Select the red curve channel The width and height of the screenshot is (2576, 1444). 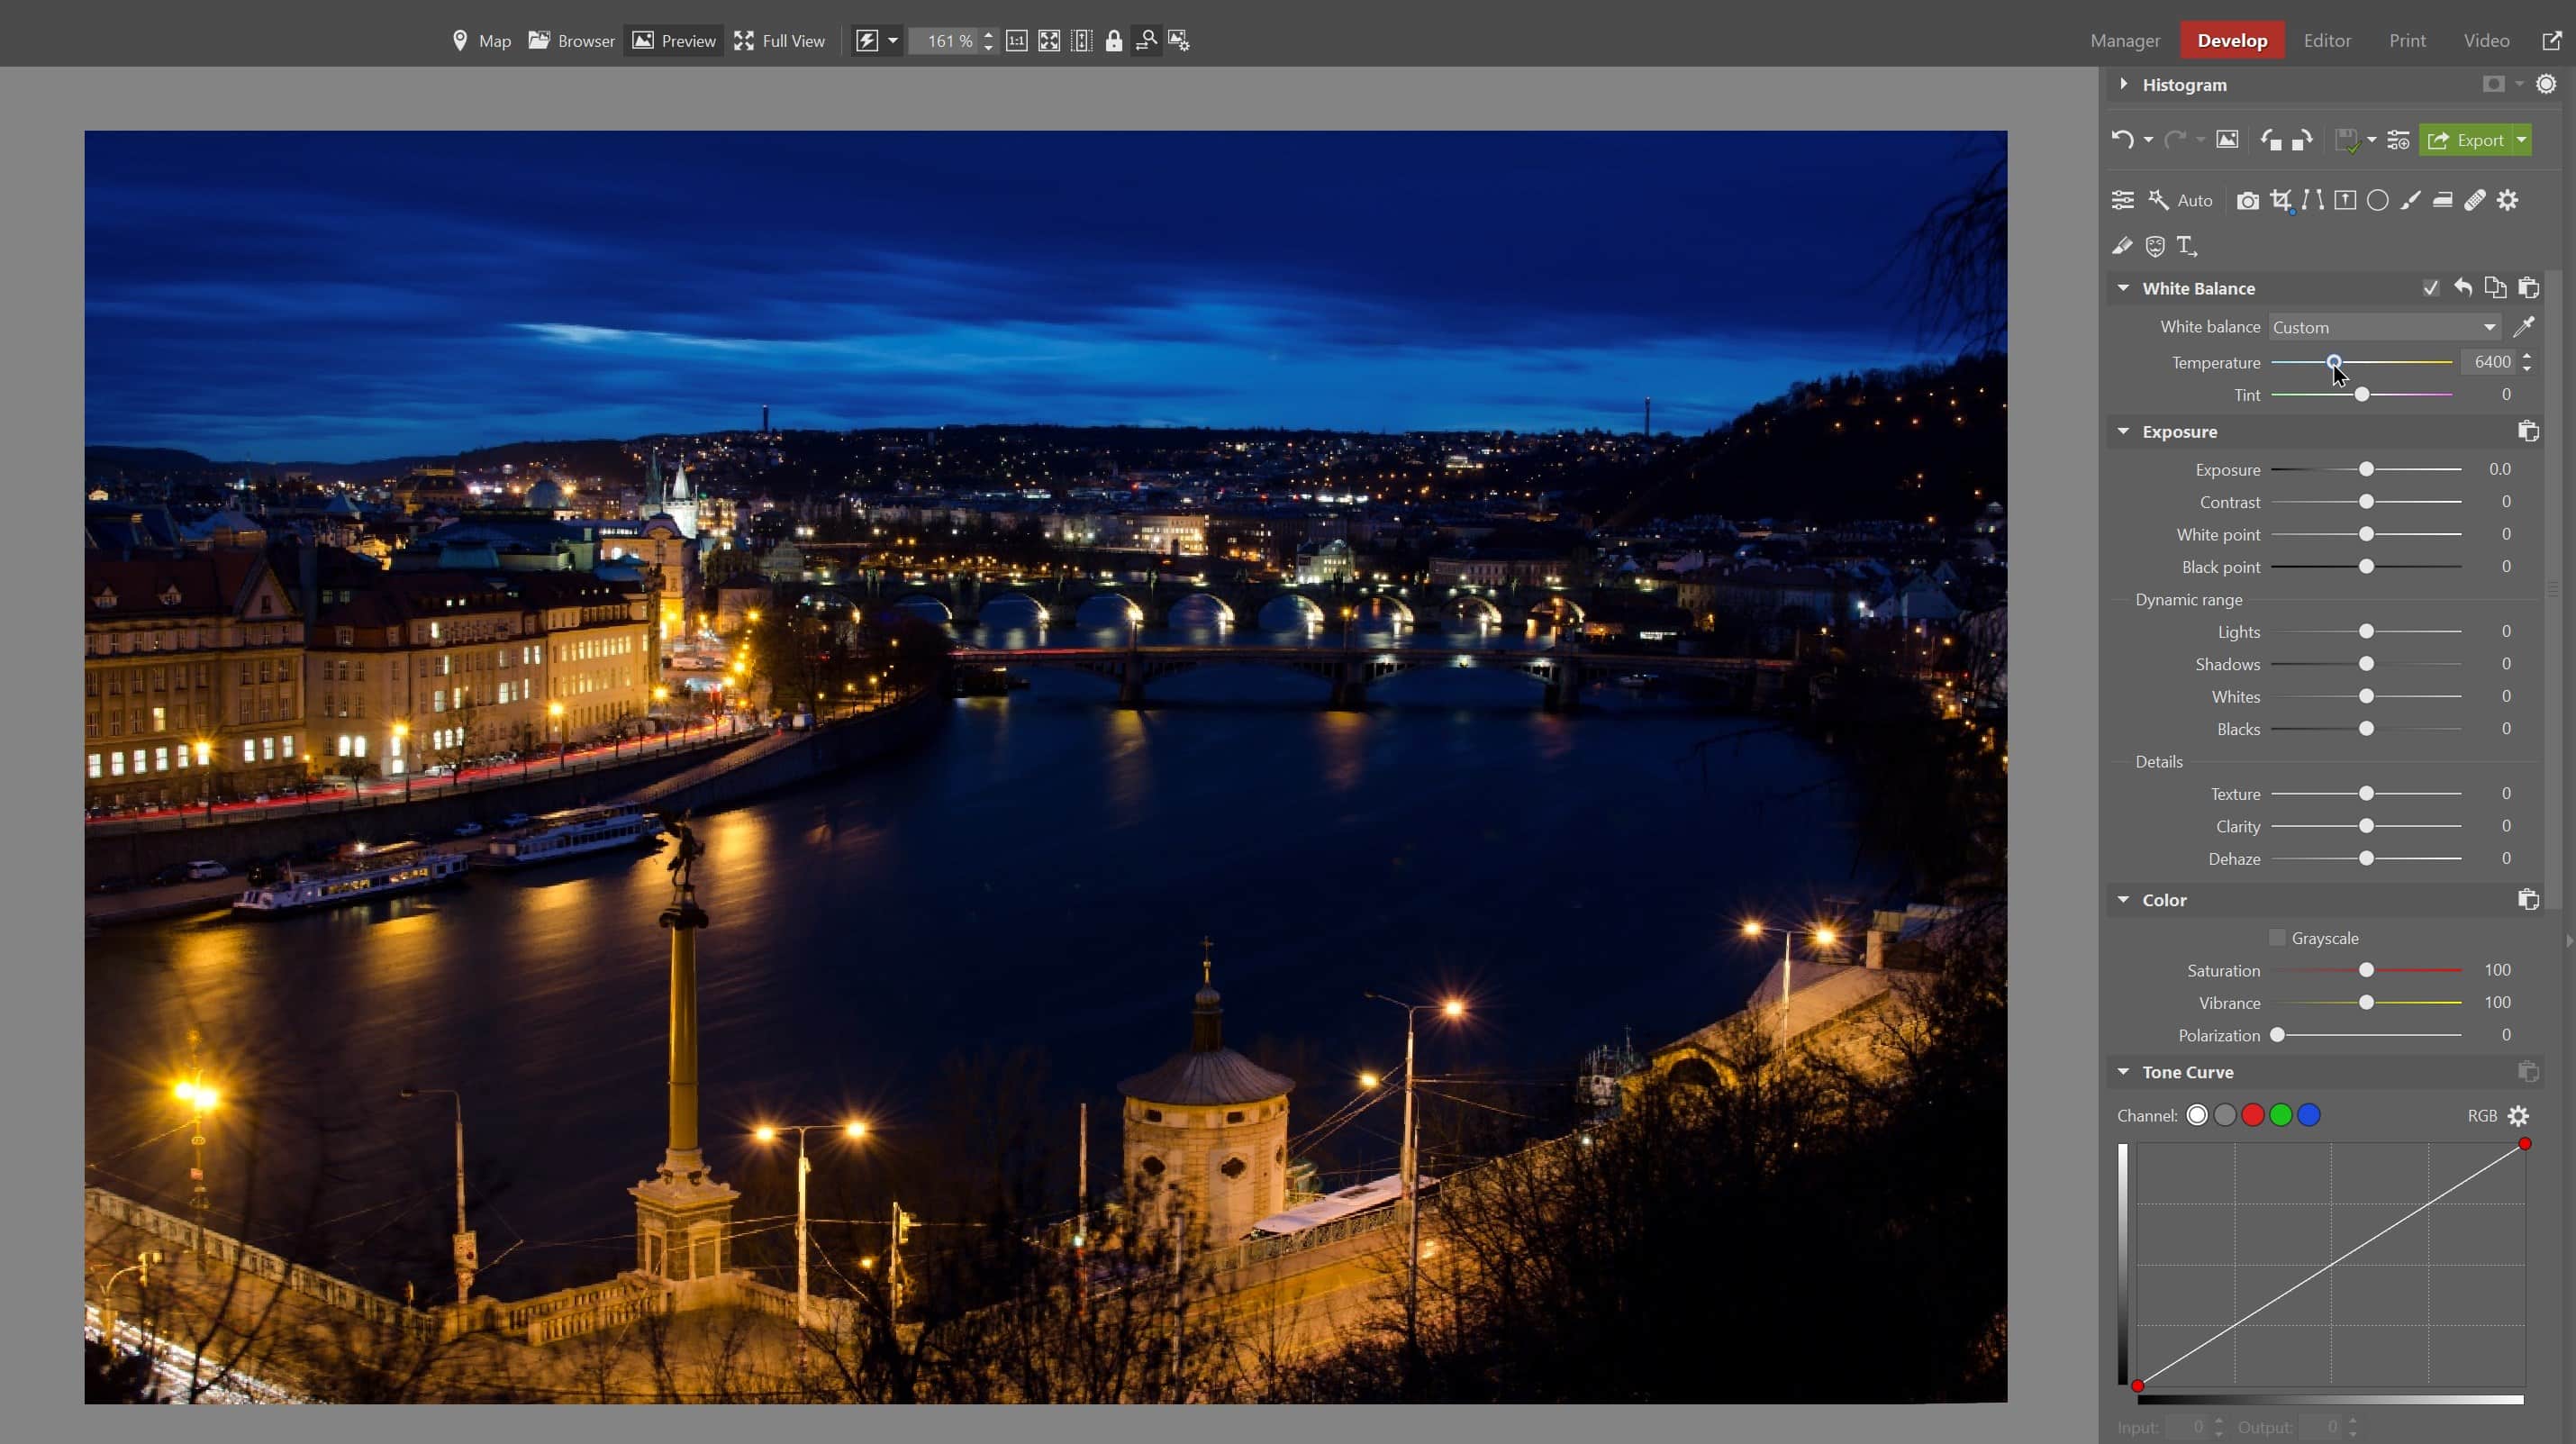point(2253,1115)
